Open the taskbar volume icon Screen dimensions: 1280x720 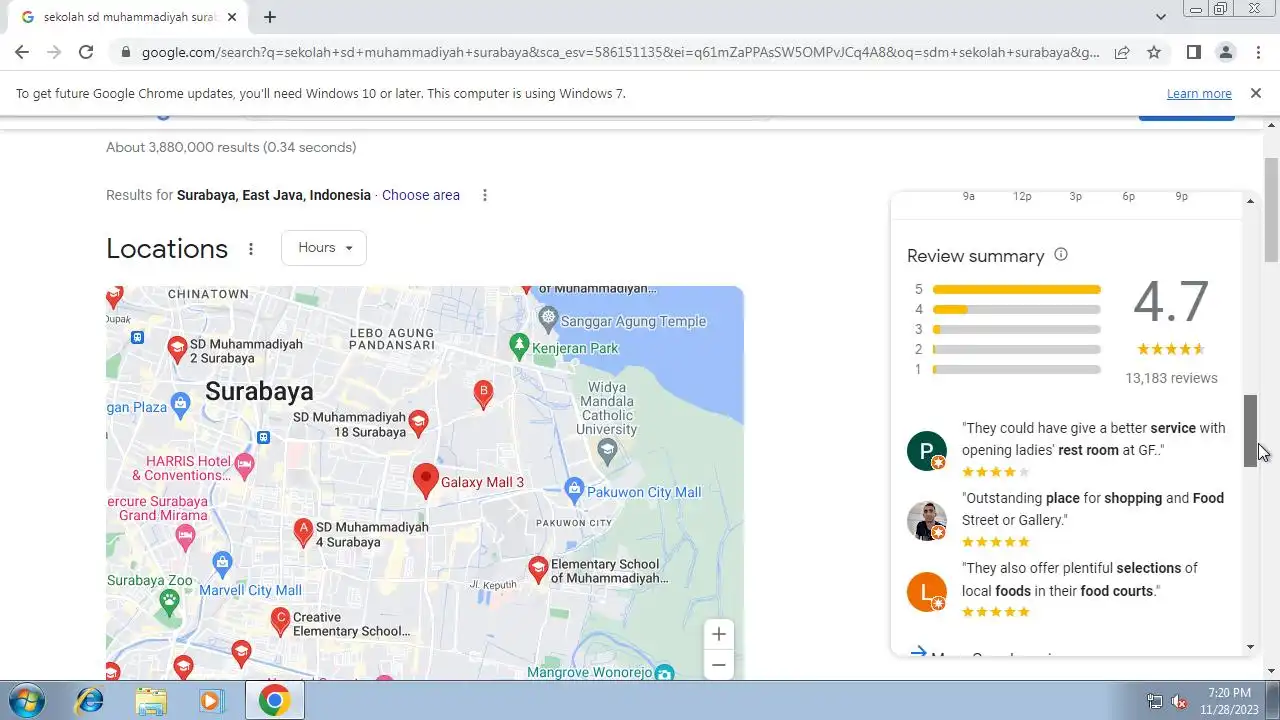coord(1179,701)
